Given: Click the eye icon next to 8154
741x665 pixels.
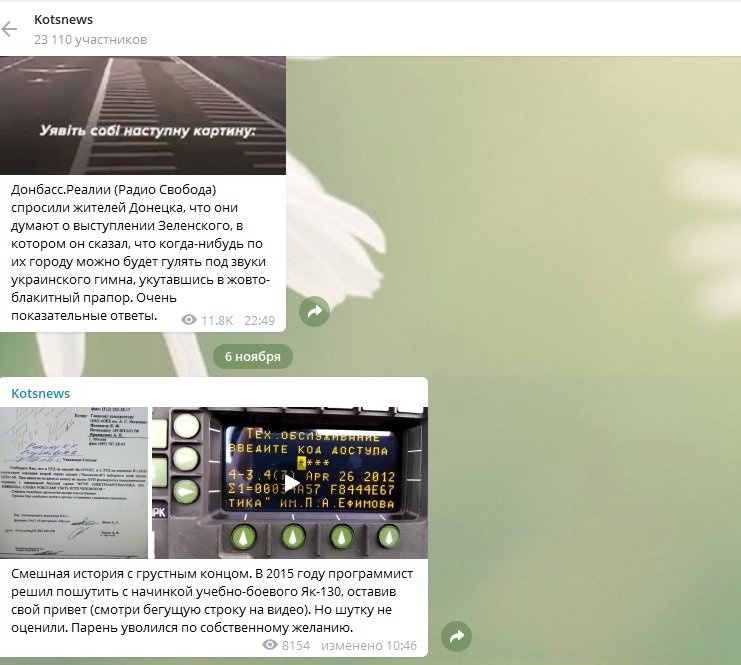Looking at the screenshot, I should click(x=270, y=646).
